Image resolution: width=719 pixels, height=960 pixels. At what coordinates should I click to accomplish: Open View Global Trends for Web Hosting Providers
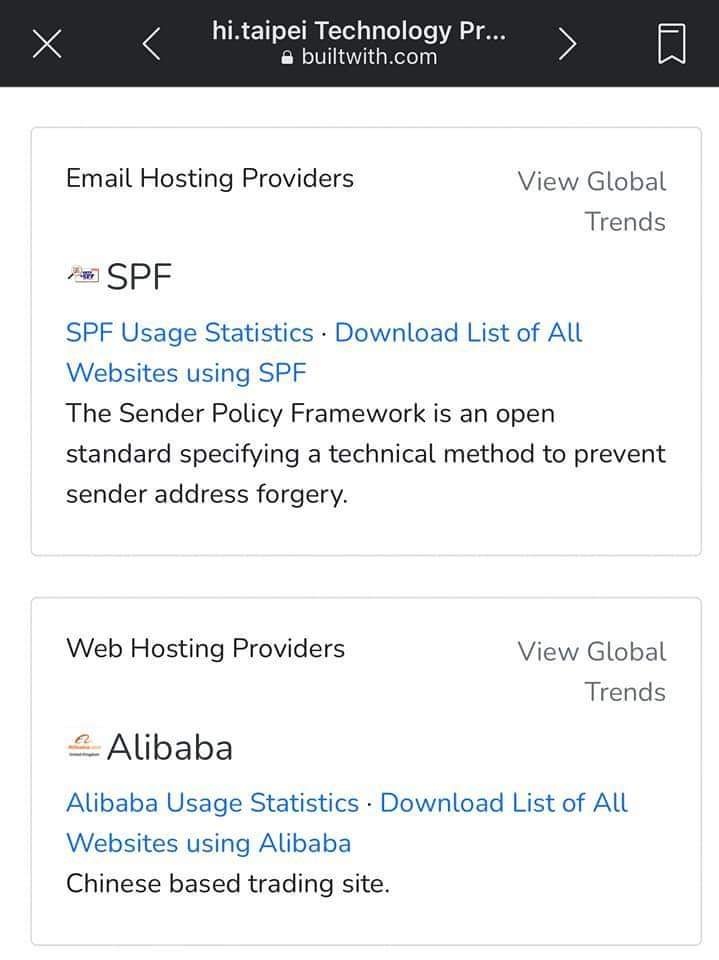(592, 672)
